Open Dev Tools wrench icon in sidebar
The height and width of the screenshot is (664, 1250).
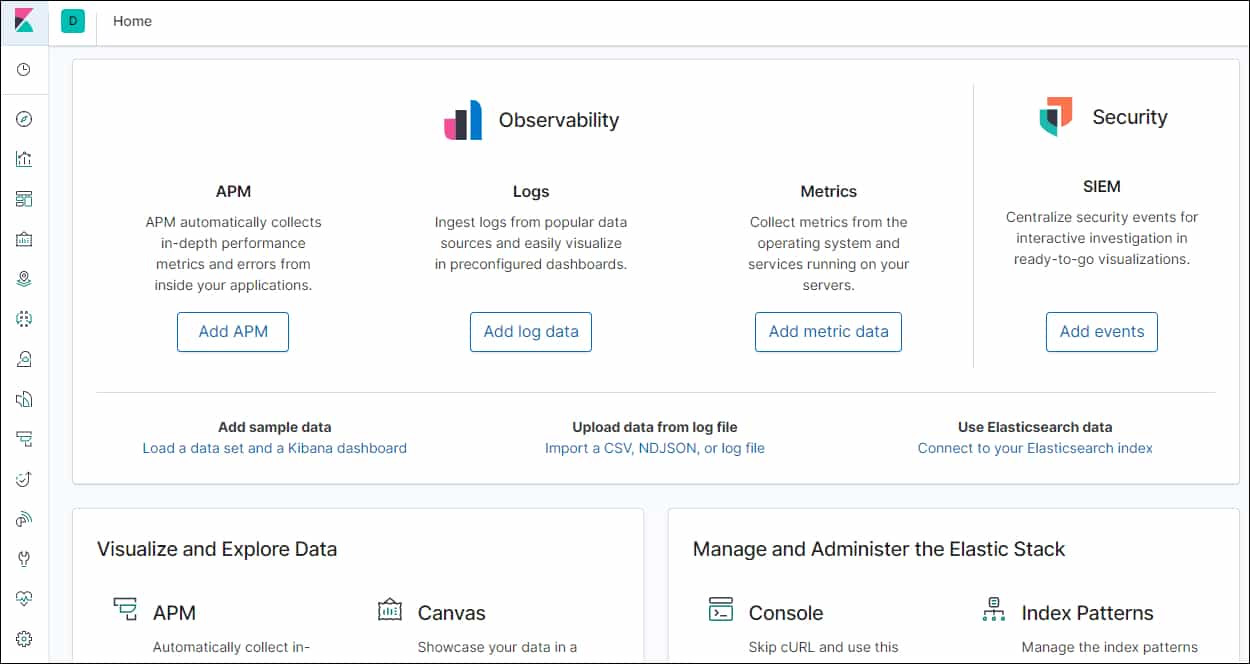[x=24, y=559]
